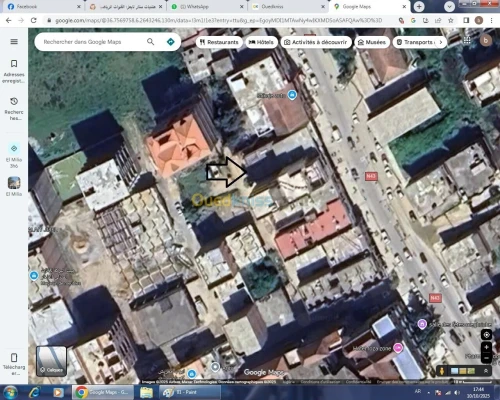Click the Télécharger application phone icon
500x400 pixels.
point(14,358)
